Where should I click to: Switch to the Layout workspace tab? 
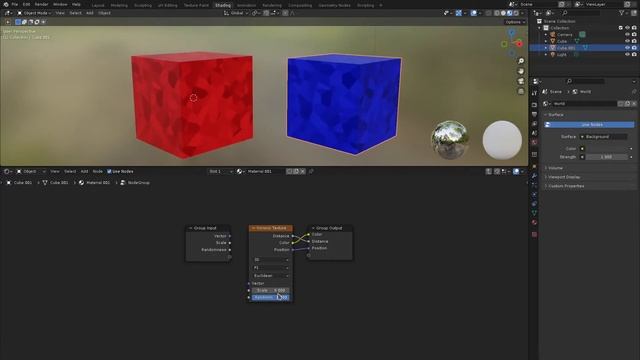pyautogui.click(x=98, y=5)
